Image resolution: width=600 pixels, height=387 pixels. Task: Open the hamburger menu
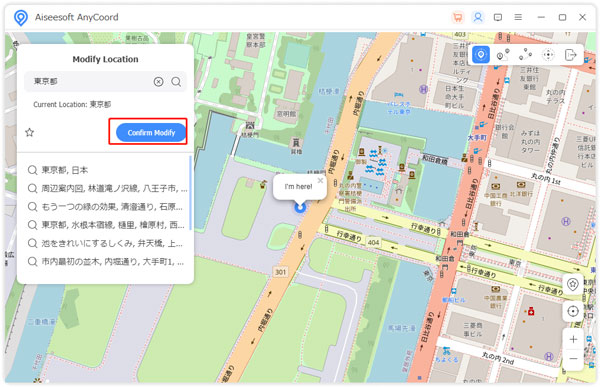[x=518, y=17]
